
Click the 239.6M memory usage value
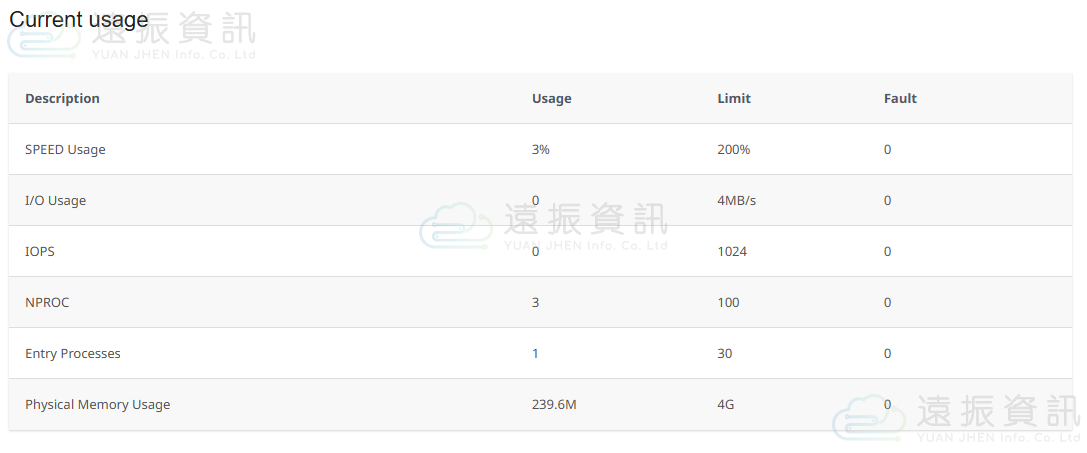[554, 404]
